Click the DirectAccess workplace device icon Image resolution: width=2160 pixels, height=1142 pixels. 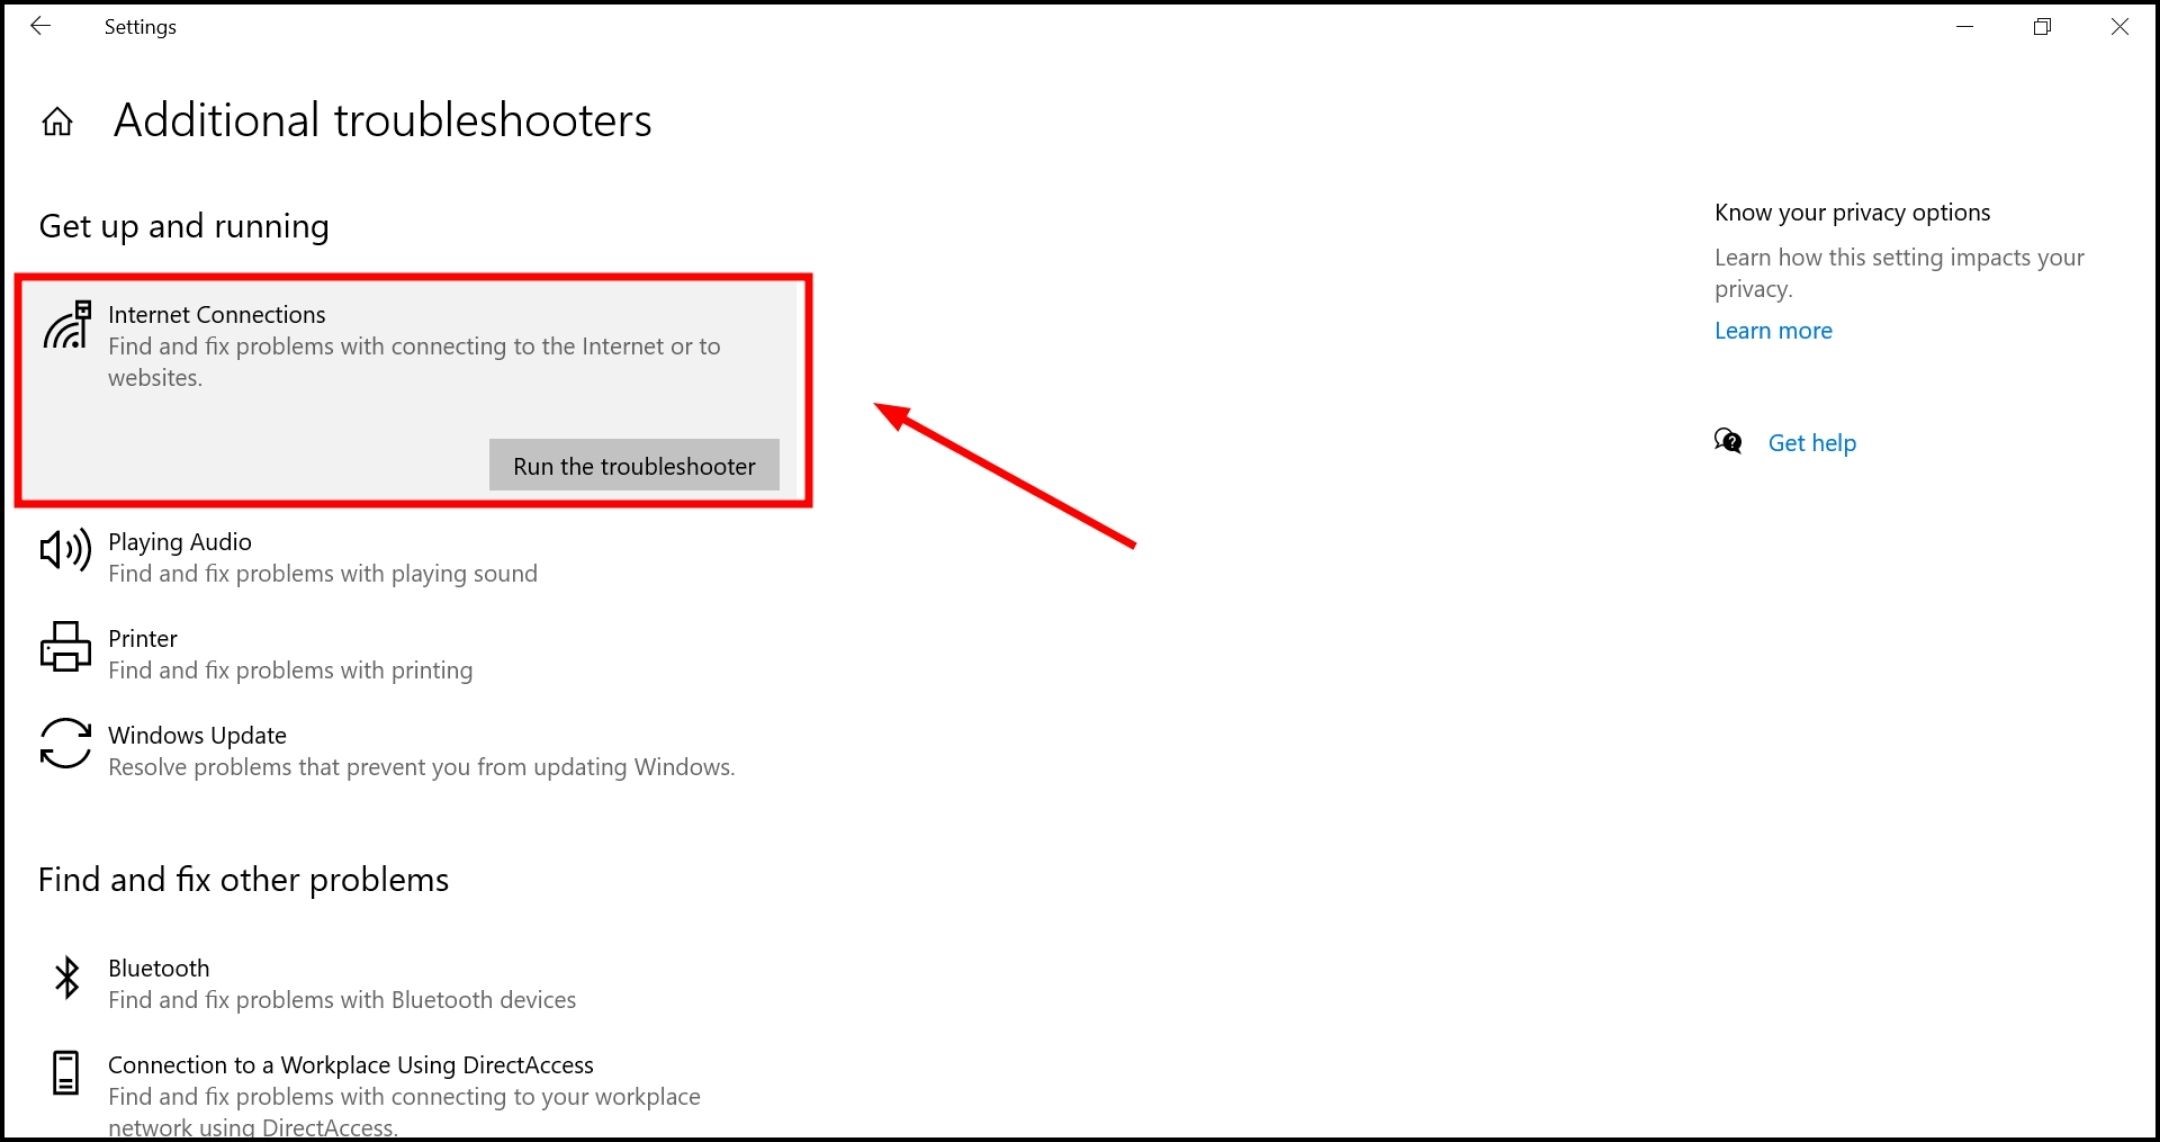(x=66, y=1073)
